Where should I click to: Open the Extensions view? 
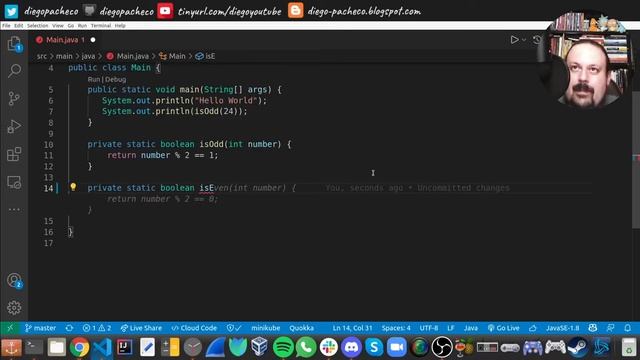click(x=14, y=154)
